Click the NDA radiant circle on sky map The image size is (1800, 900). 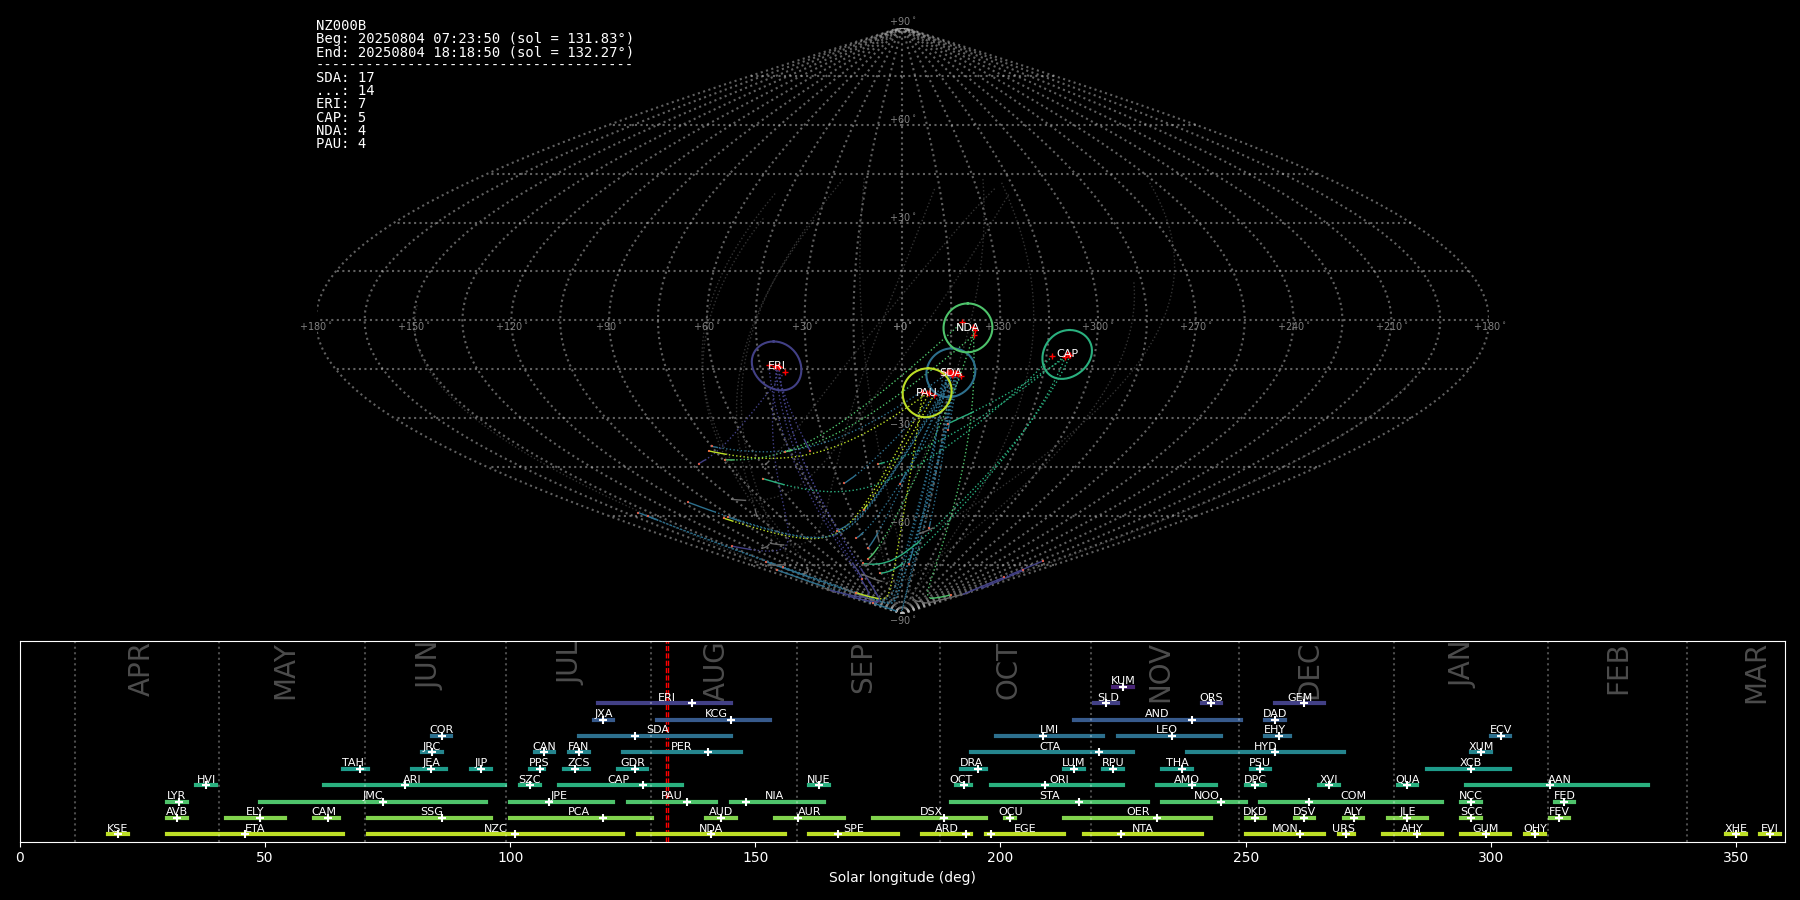point(968,328)
